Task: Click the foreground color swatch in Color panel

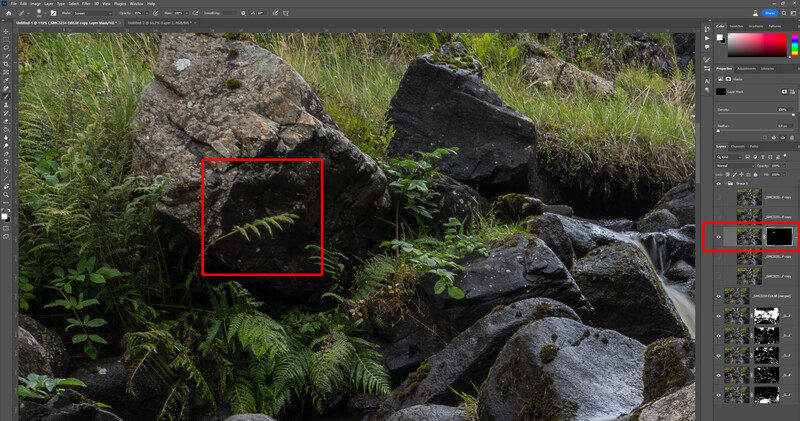Action: (x=719, y=37)
